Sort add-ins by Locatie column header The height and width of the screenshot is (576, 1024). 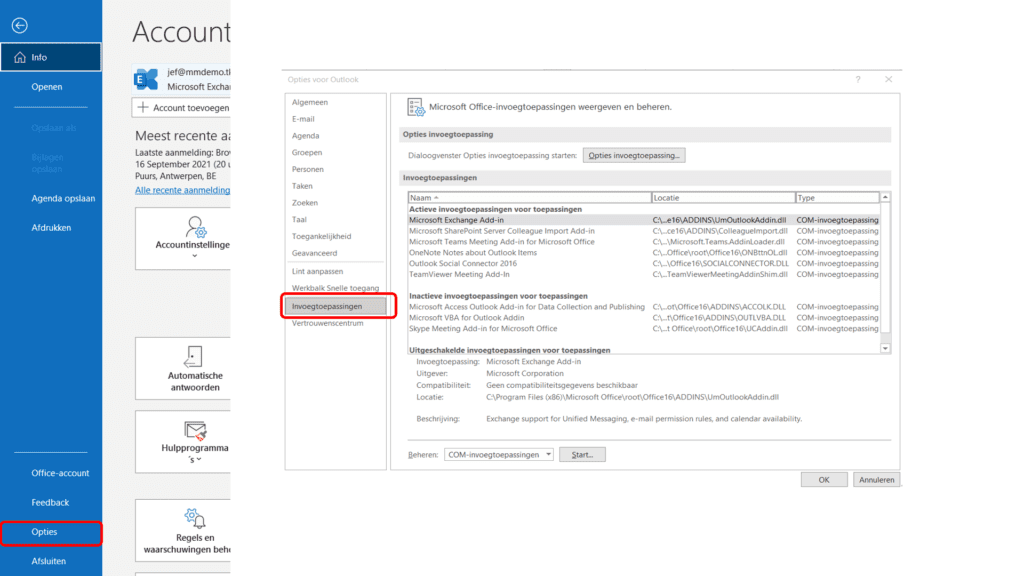(x=723, y=197)
